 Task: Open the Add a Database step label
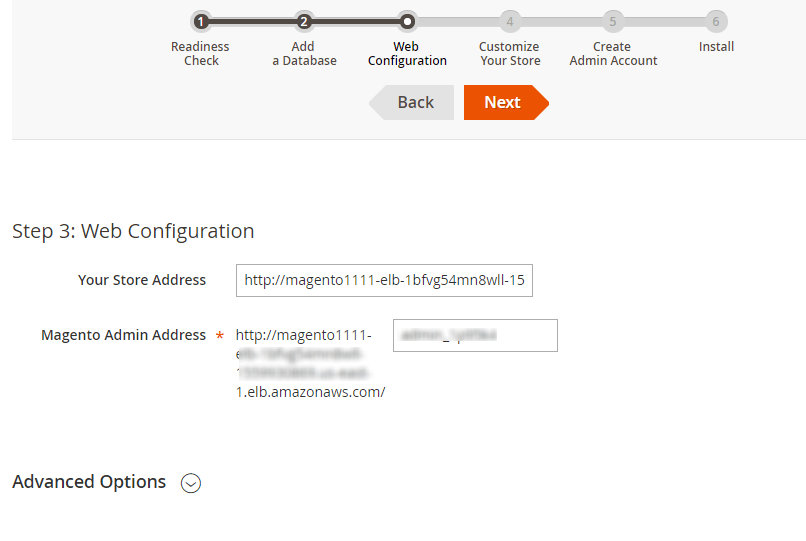(304, 54)
